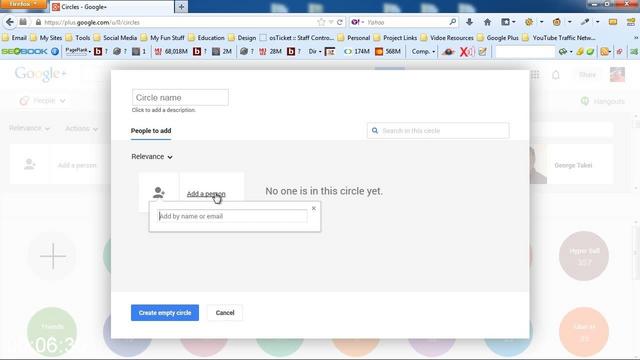
Task: Open the Education bookmarks folder
Action: pyautogui.click(x=206, y=38)
